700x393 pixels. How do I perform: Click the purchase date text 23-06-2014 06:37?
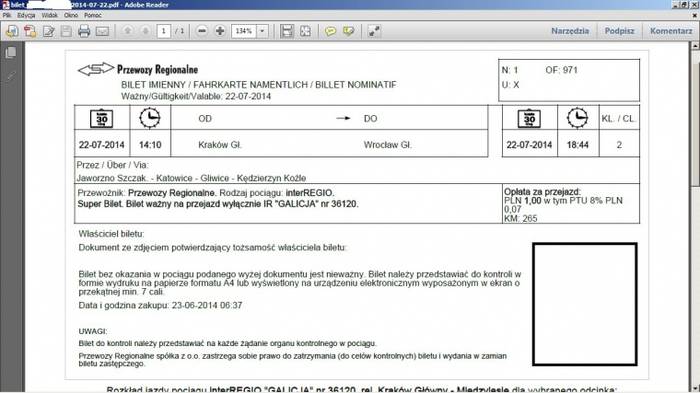(x=207, y=305)
